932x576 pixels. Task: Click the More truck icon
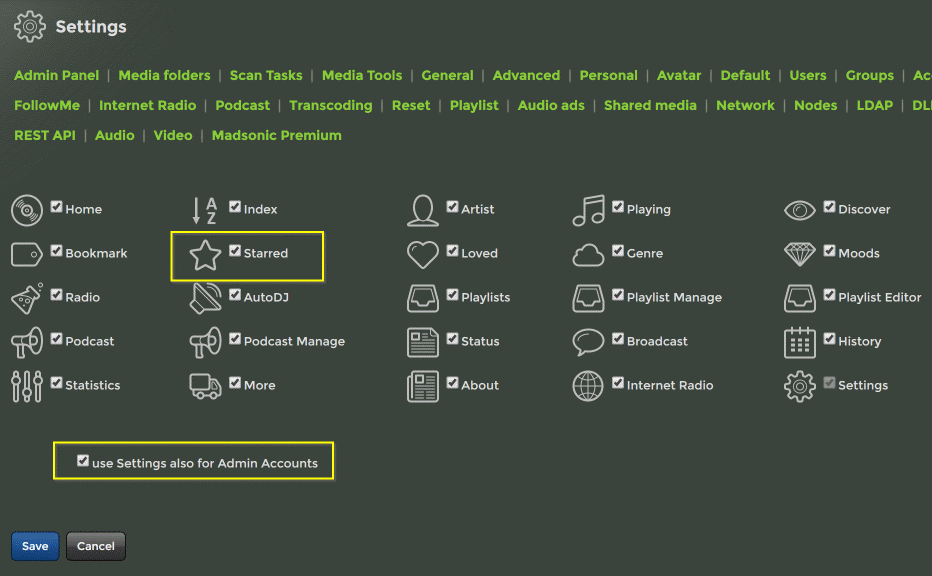click(206, 386)
